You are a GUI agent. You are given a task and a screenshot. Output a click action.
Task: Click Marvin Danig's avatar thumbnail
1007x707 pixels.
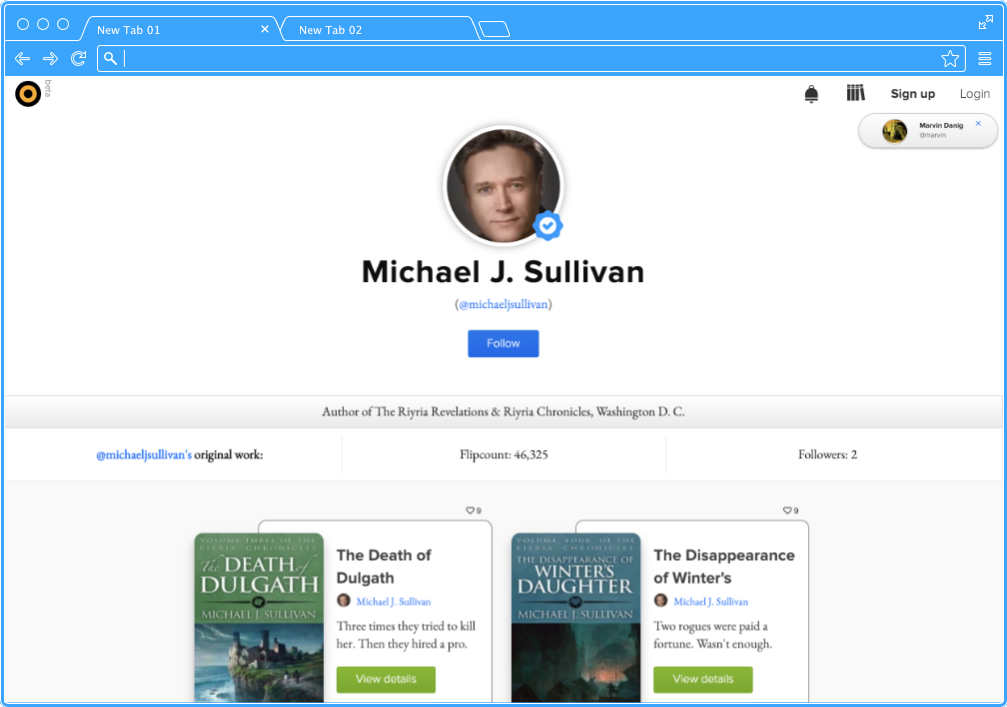tap(894, 131)
